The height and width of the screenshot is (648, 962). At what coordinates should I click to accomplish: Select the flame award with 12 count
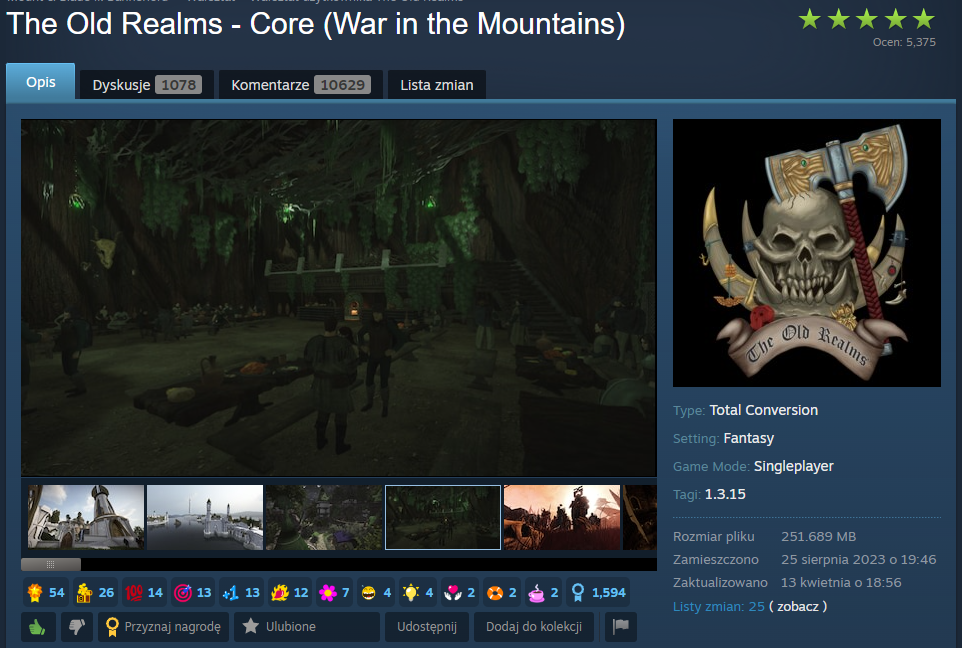coord(290,593)
